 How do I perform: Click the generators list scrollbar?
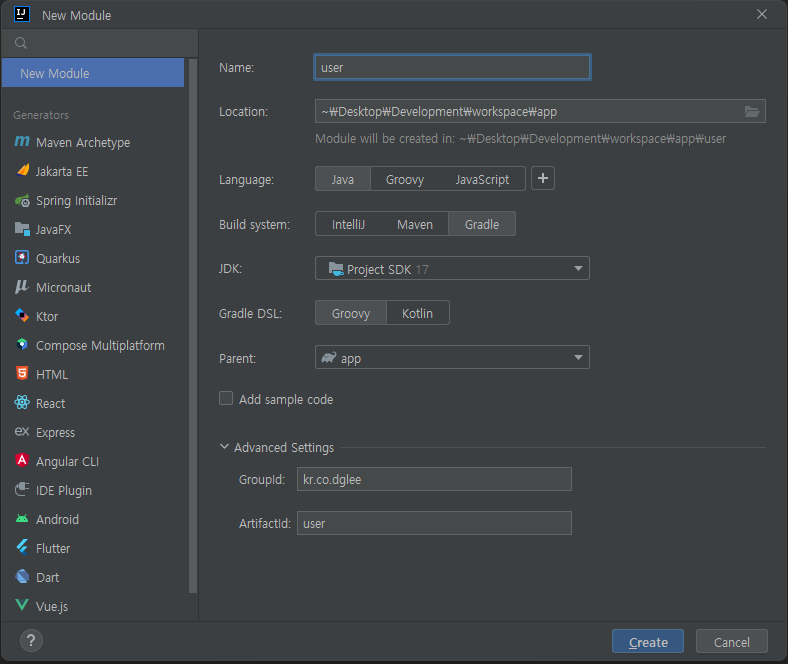click(193, 326)
